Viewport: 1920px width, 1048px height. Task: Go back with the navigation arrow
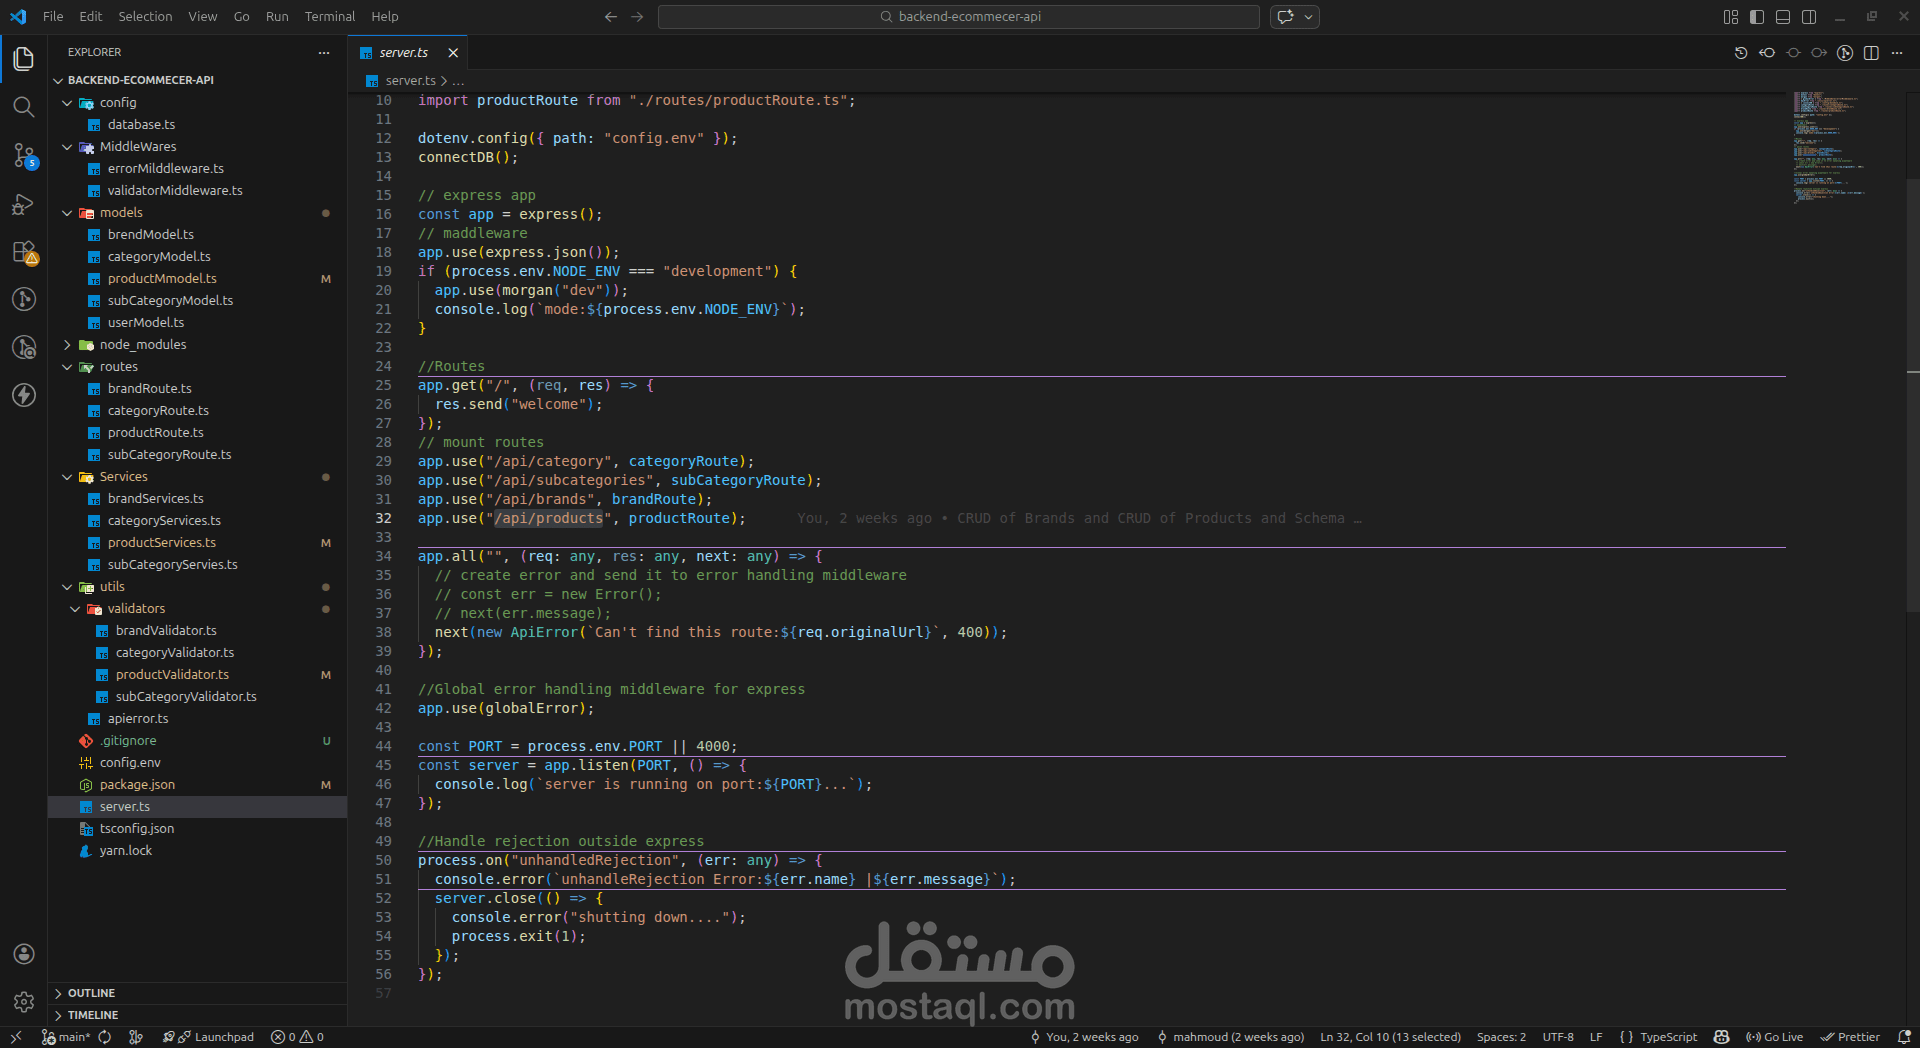[x=611, y=17]
